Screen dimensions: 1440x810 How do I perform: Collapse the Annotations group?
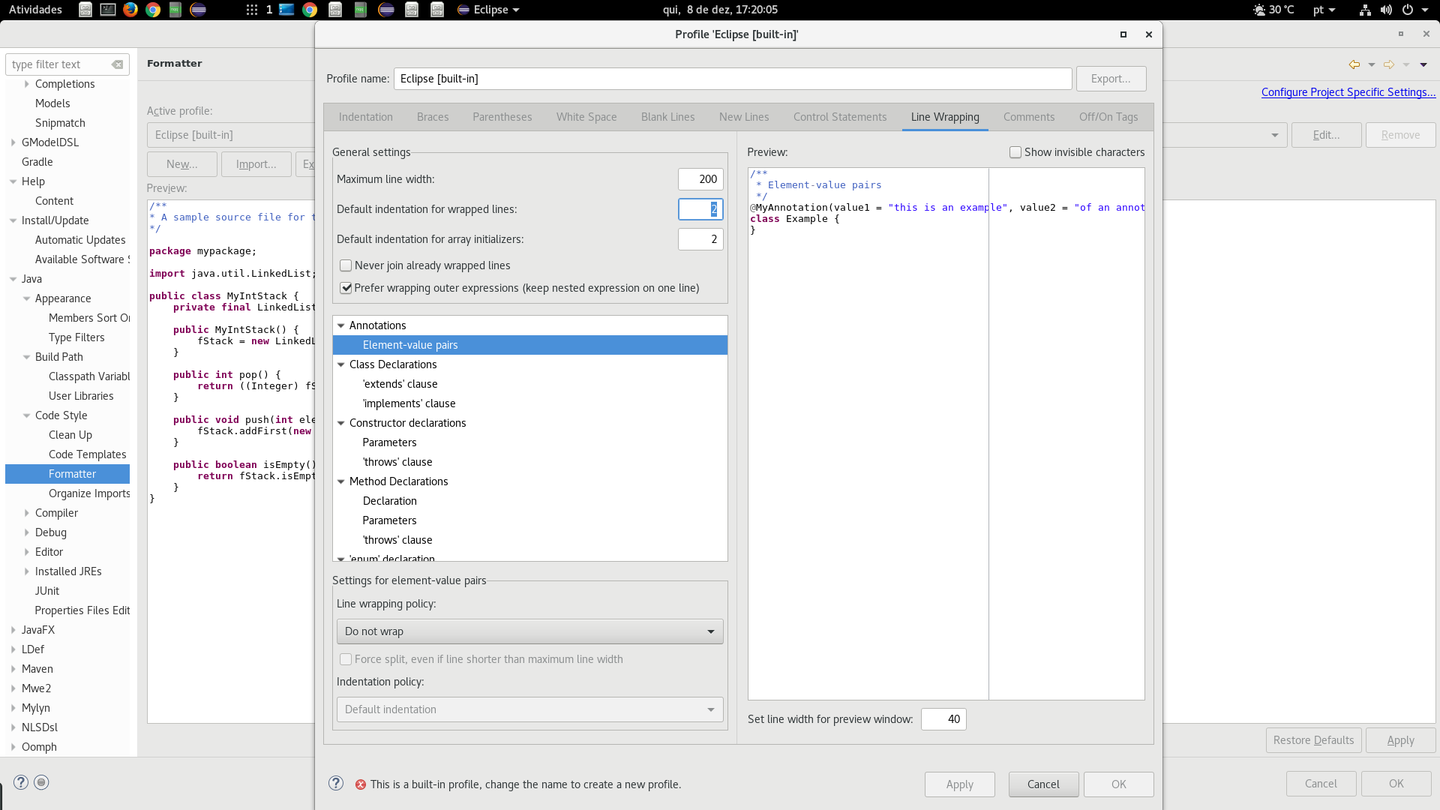coord(341,325)
